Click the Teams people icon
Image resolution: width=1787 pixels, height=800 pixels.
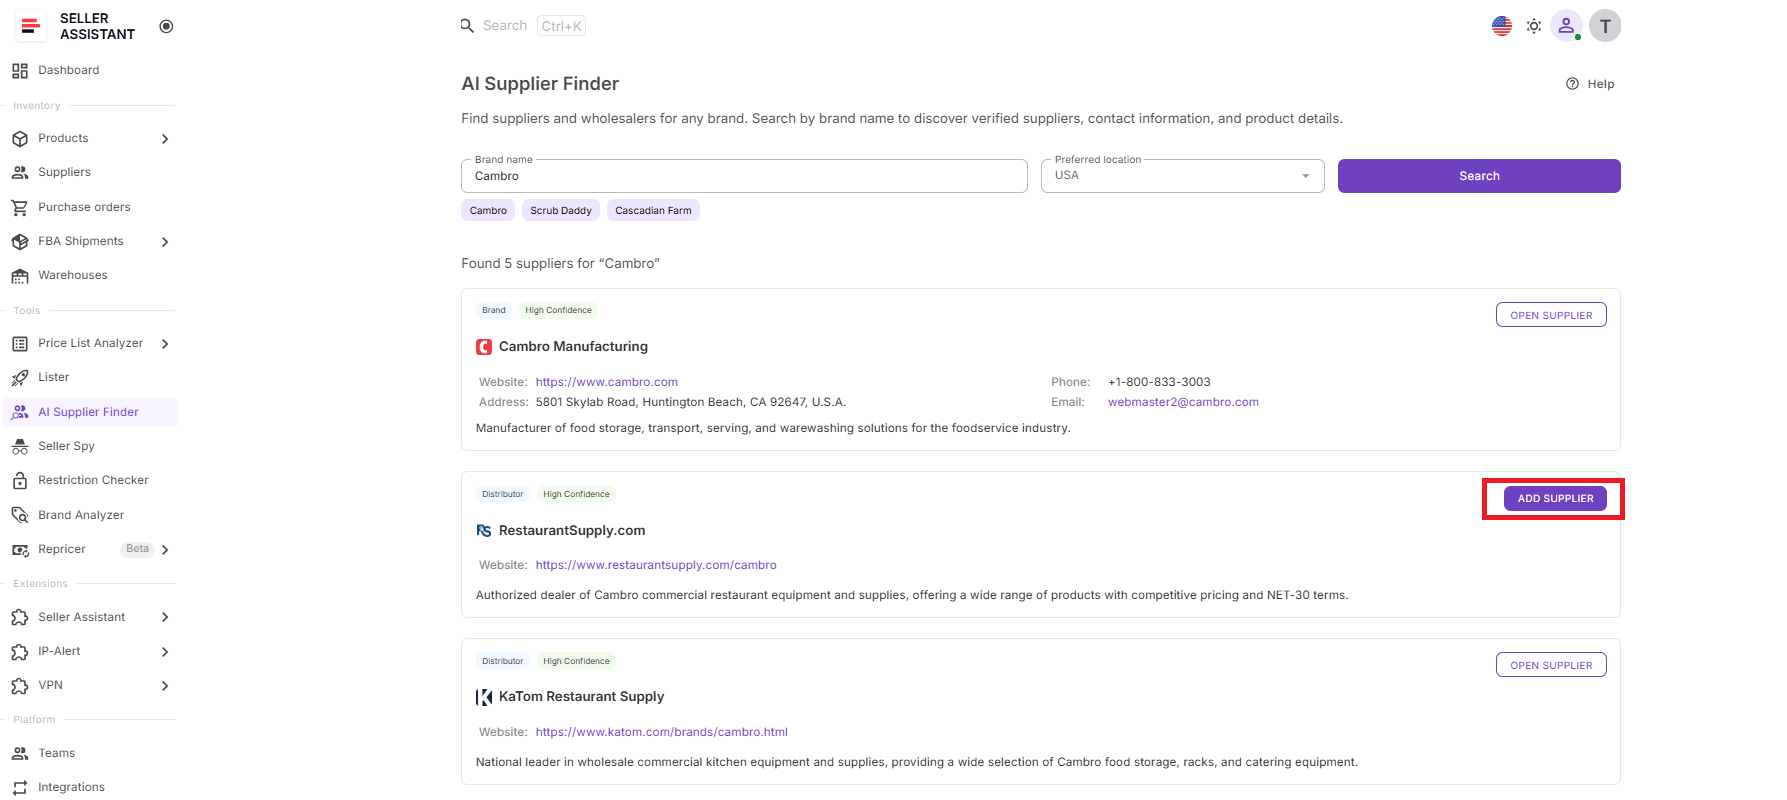pos(20,754)
